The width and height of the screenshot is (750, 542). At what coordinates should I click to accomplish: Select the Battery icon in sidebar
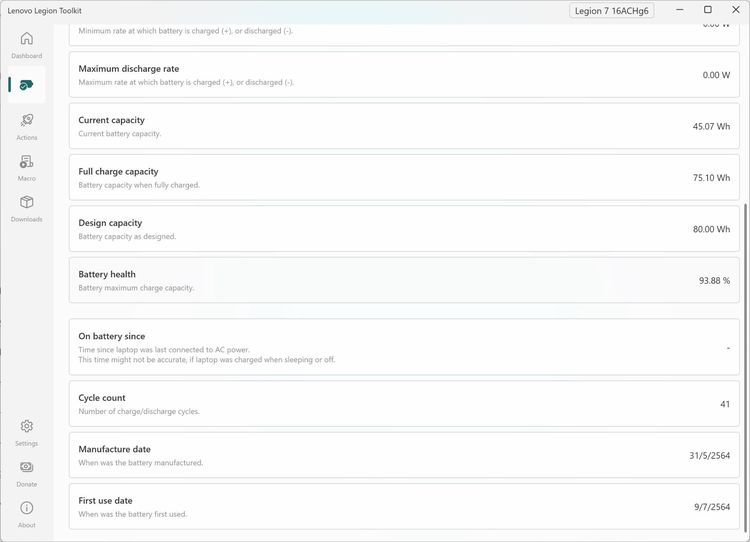tap(27, 85)
